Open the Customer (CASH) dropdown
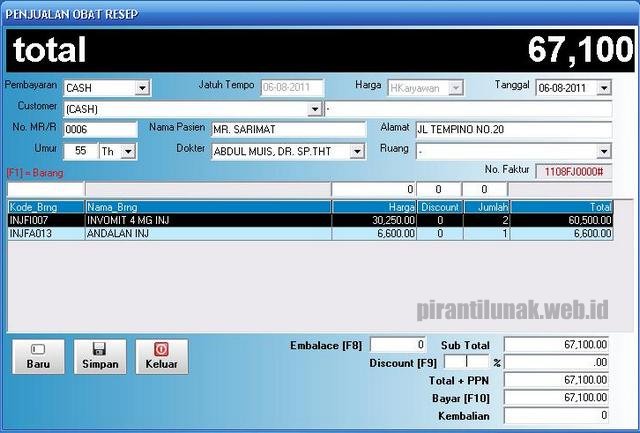This screenshot has height=433, width=640. [x=314, y=109]
